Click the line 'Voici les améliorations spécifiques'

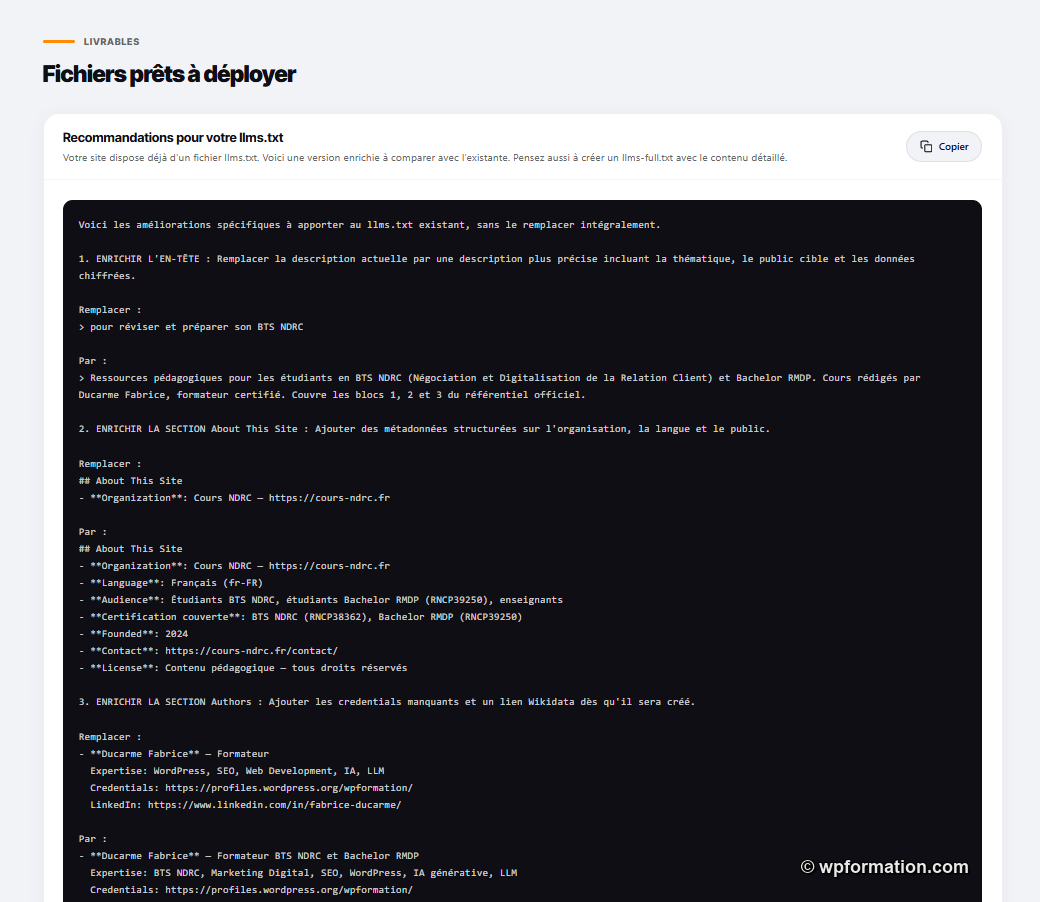(369, 225)
